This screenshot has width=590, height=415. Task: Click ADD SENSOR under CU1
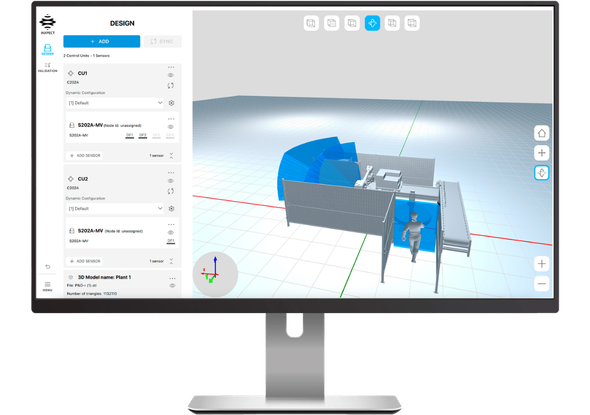(x=85, y=155)
